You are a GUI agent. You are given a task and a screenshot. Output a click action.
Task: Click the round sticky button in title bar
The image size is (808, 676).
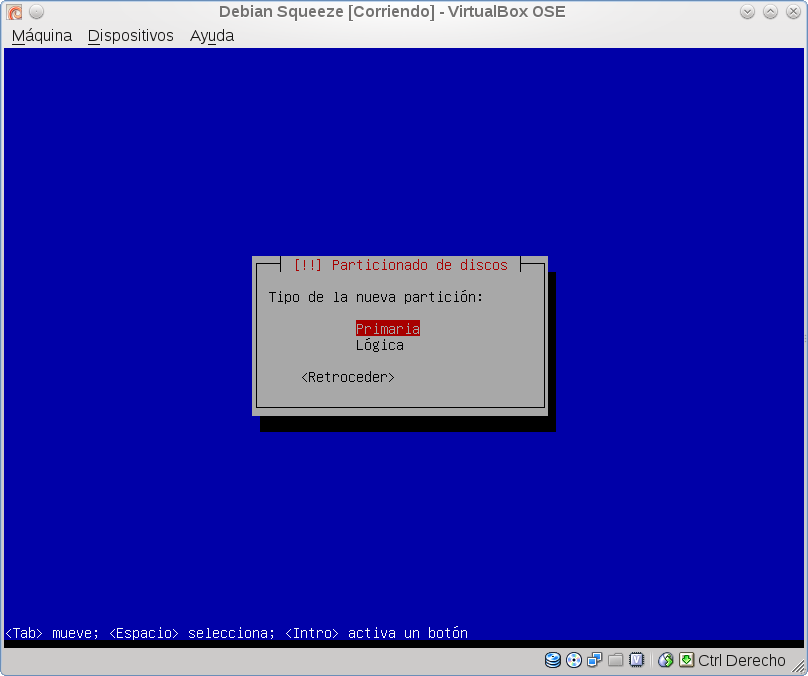36,12
